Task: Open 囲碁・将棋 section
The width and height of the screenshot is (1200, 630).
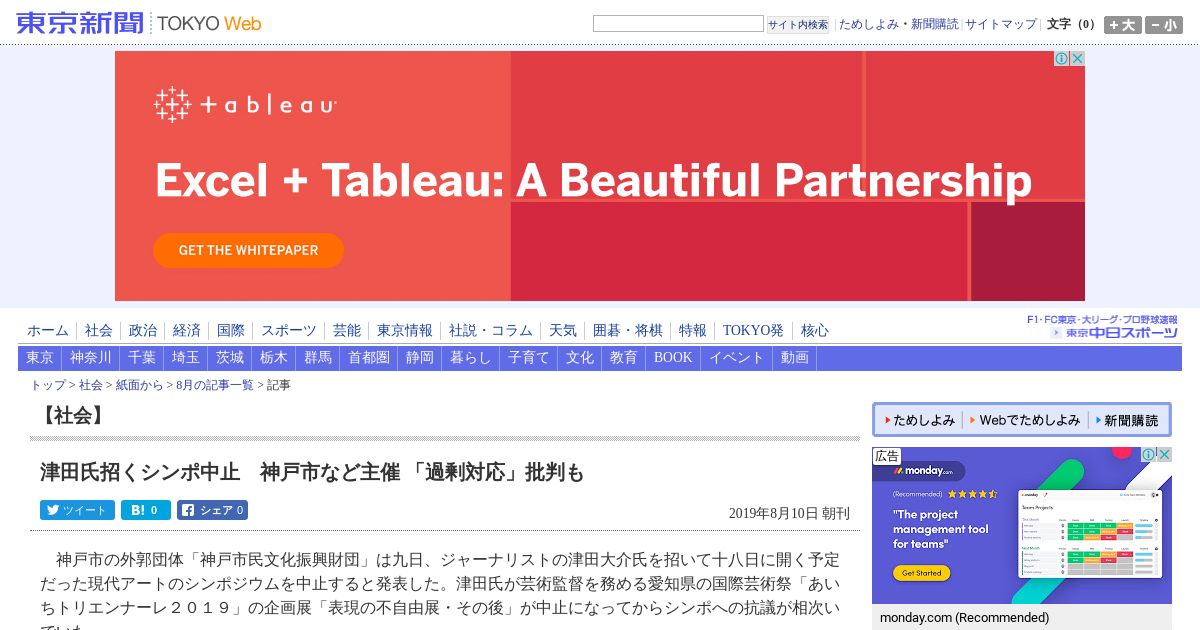Action: point(628,330)
